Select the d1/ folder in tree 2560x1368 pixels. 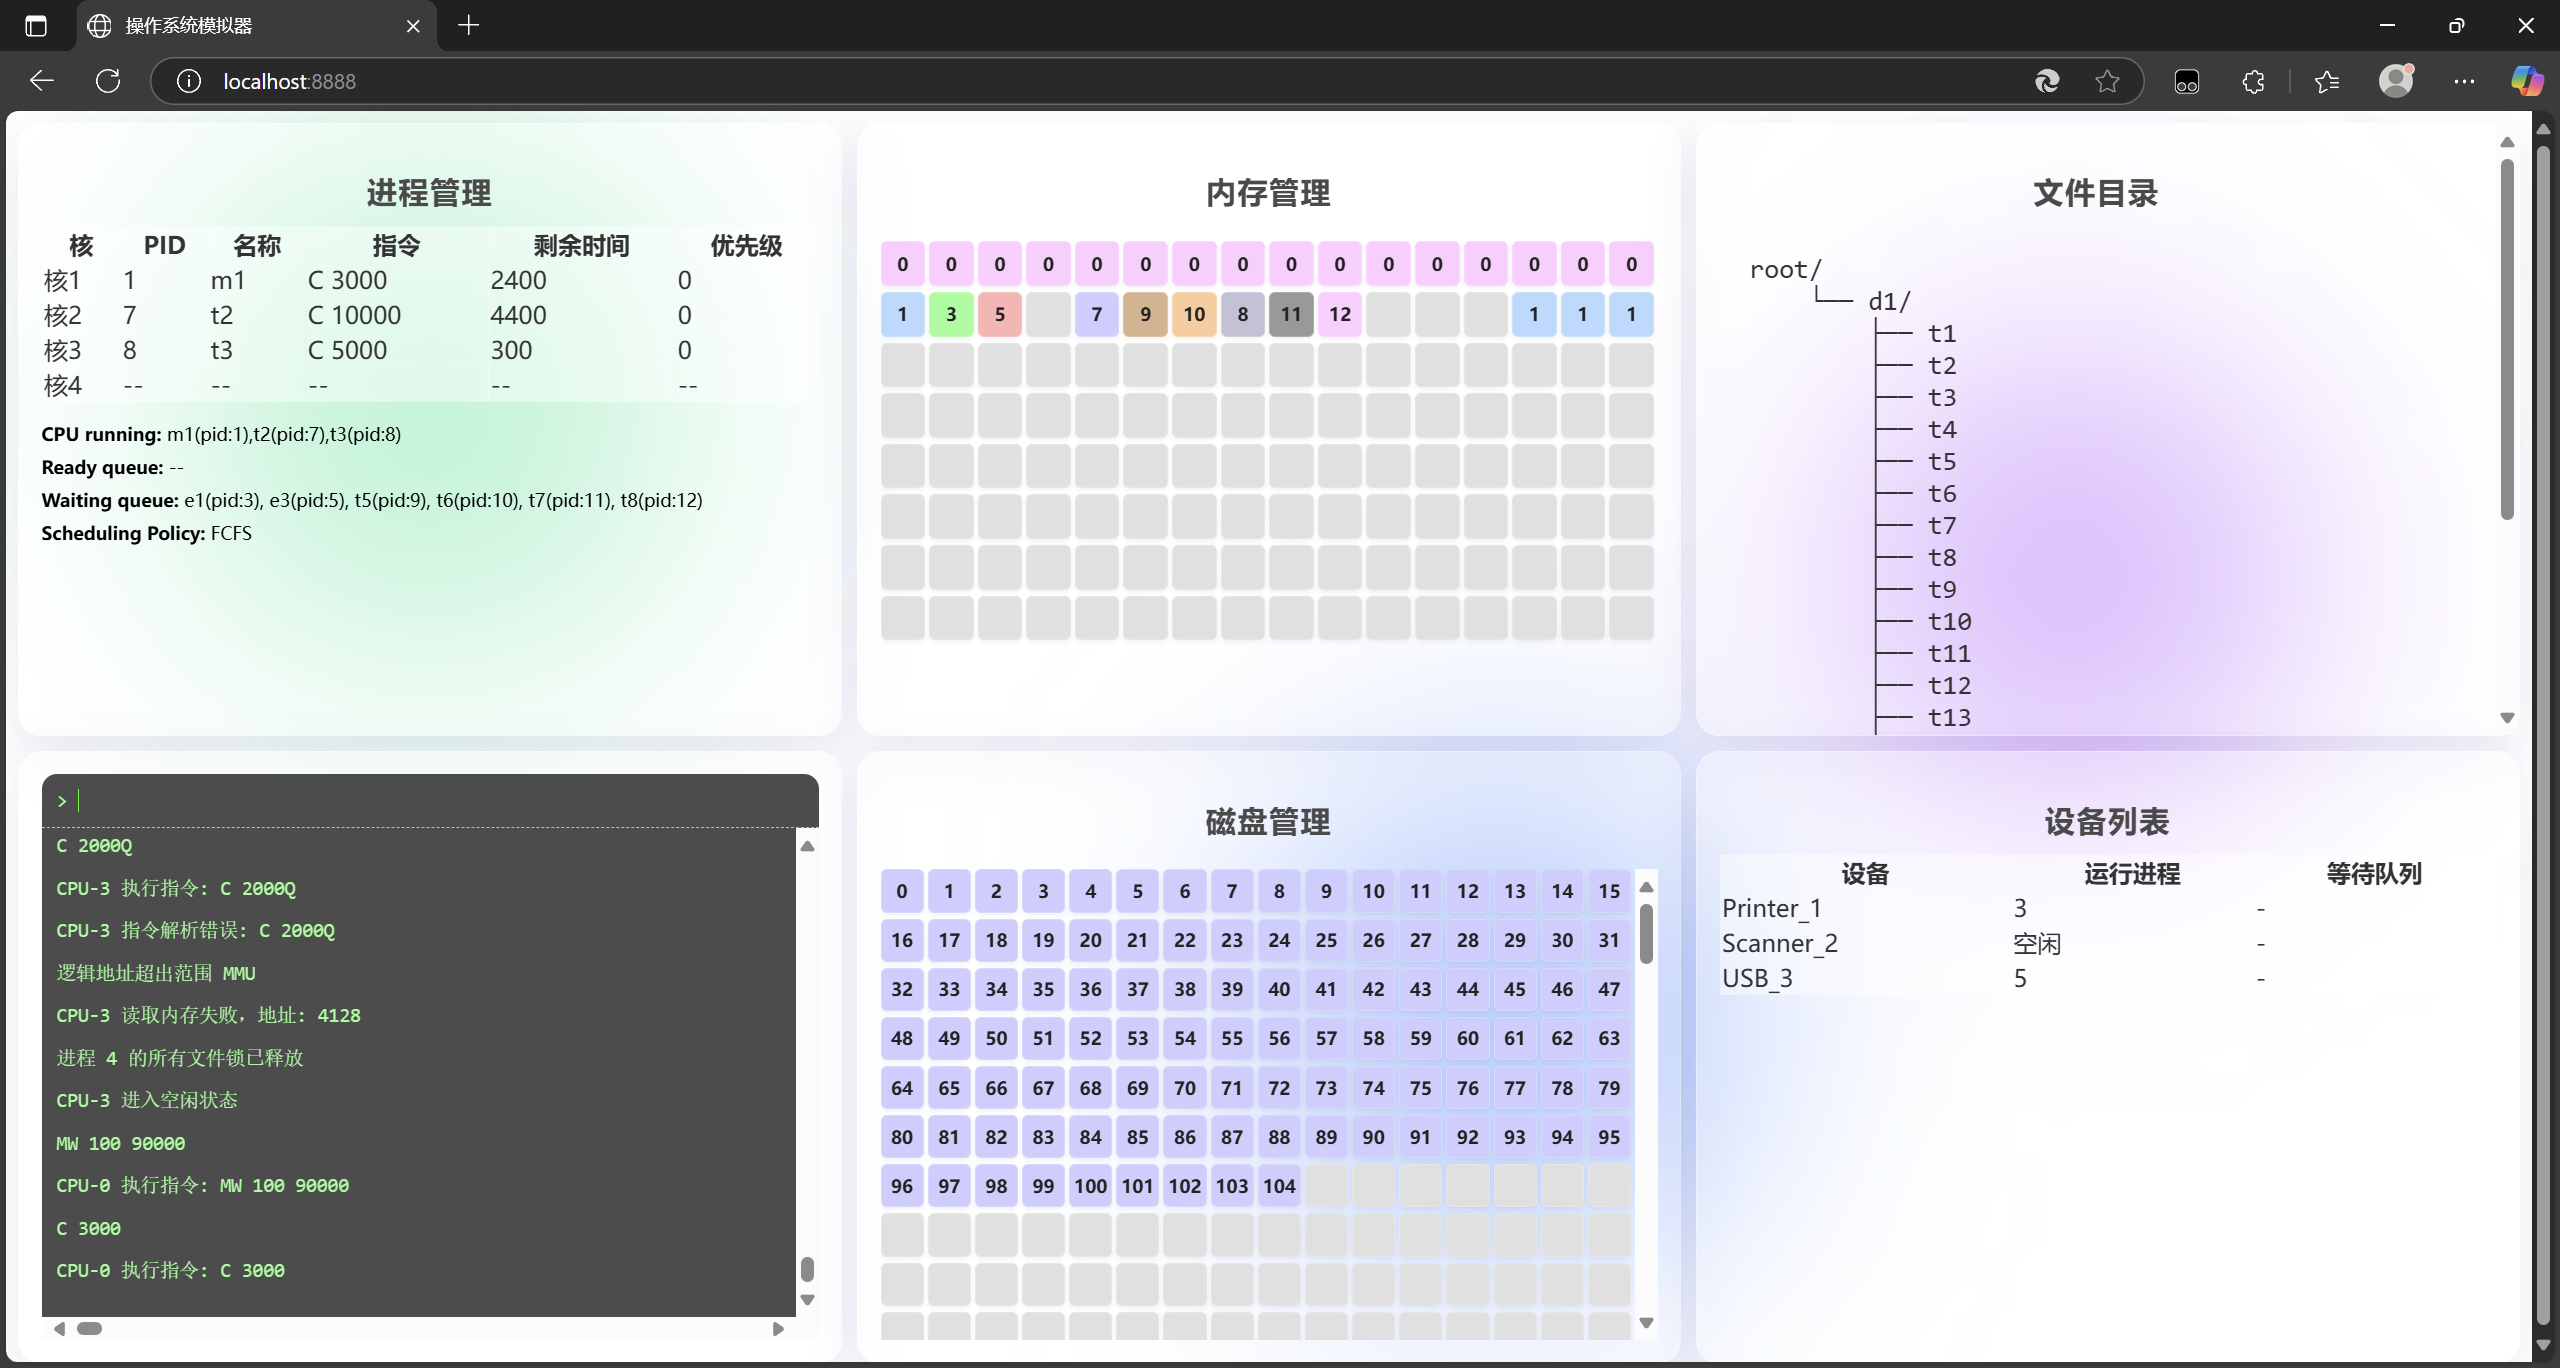tap(1889, 302)
